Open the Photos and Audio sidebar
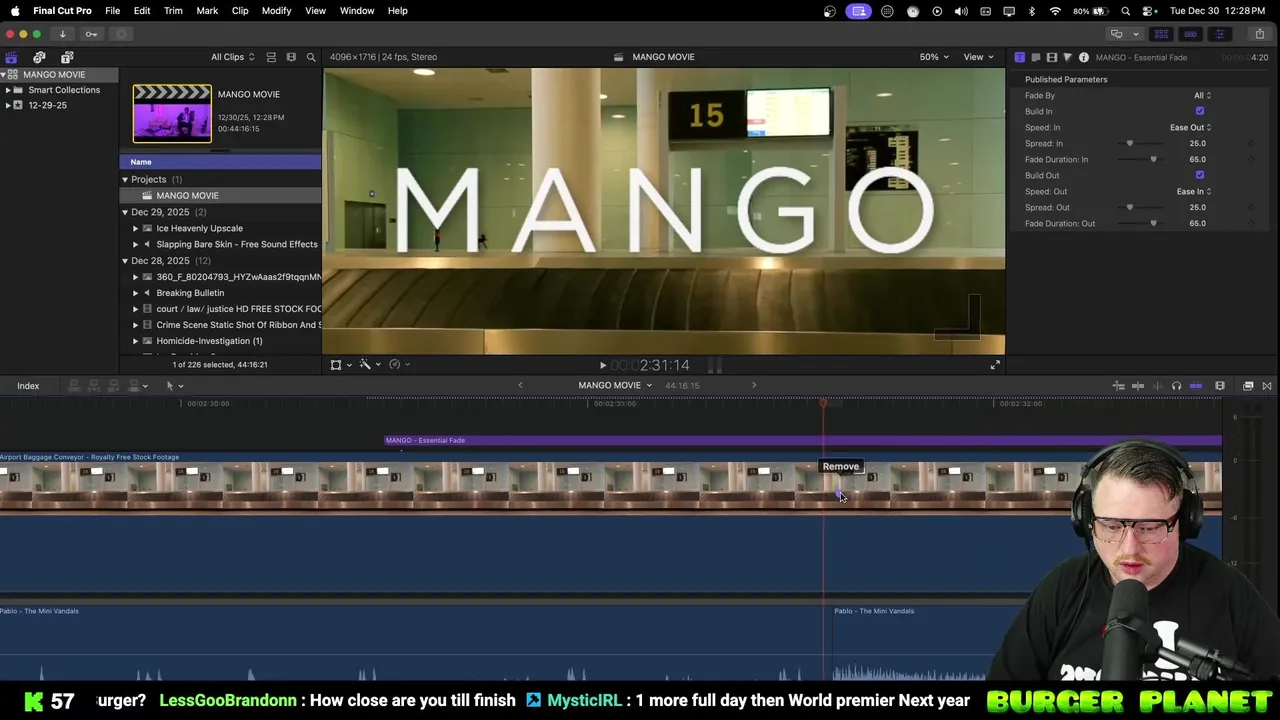Image resolution: width=1280 pixels, height=720 pixels. coord(39,57)
